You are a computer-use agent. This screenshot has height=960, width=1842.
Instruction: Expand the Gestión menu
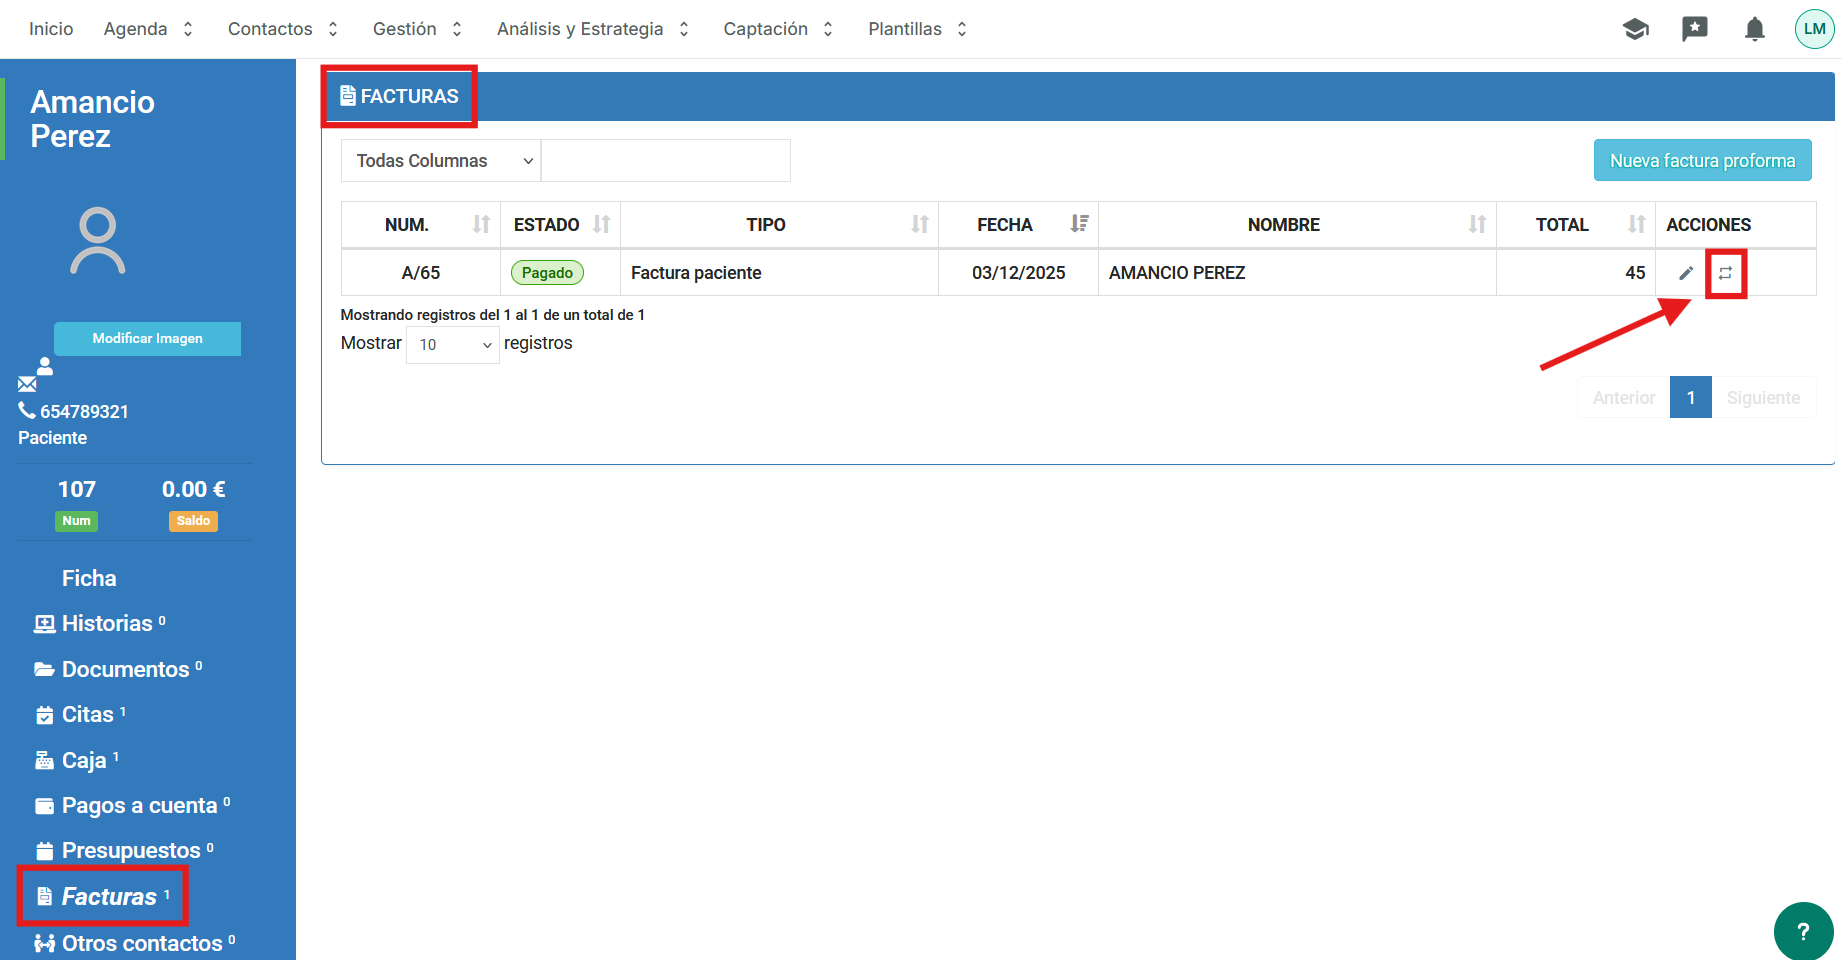(417, 29)
